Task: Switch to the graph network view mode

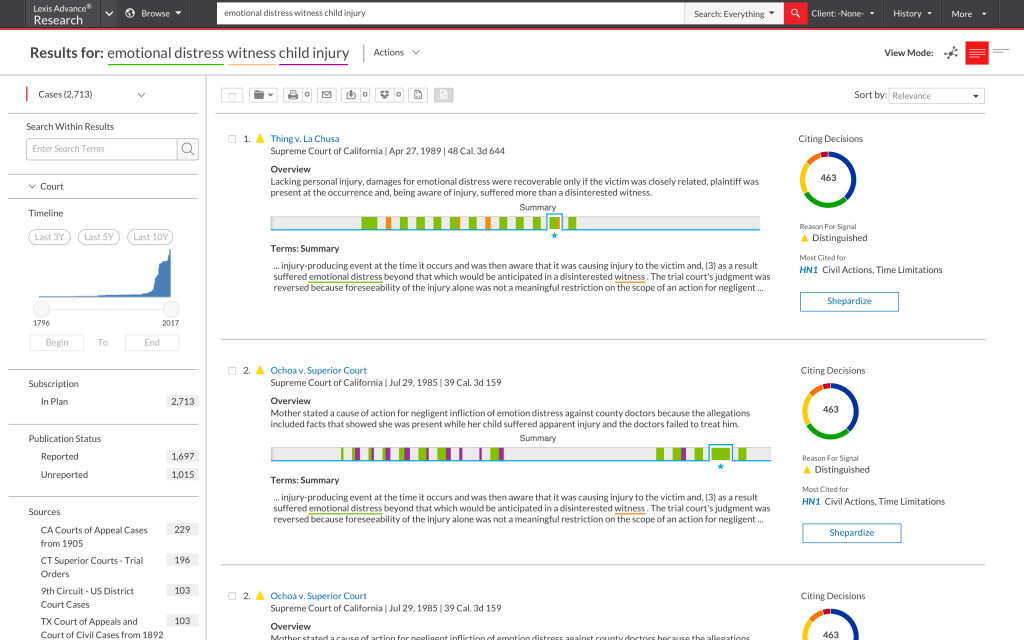Action: click(950, 53)
